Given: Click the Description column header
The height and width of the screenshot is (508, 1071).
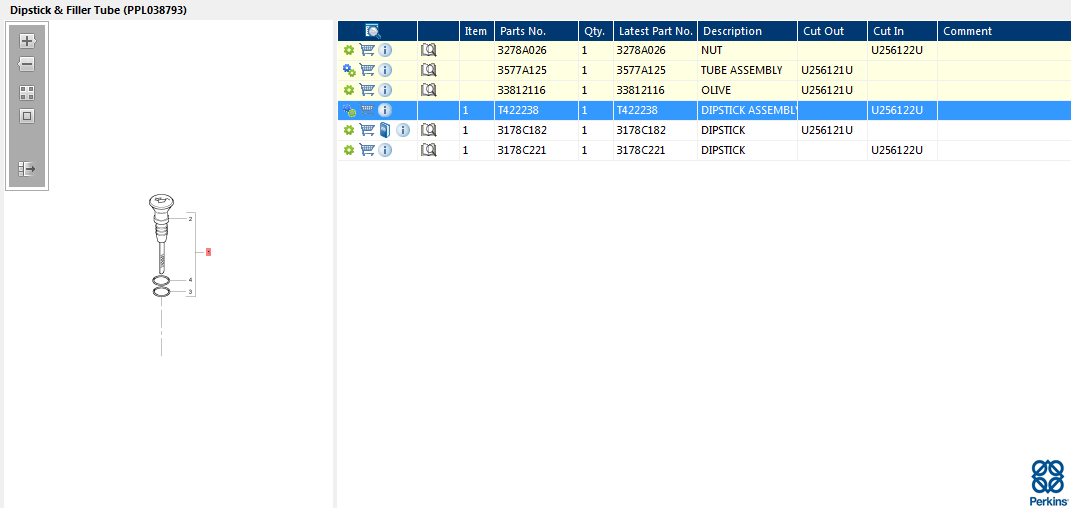Looking at the screenshot, I should (747, 31).
